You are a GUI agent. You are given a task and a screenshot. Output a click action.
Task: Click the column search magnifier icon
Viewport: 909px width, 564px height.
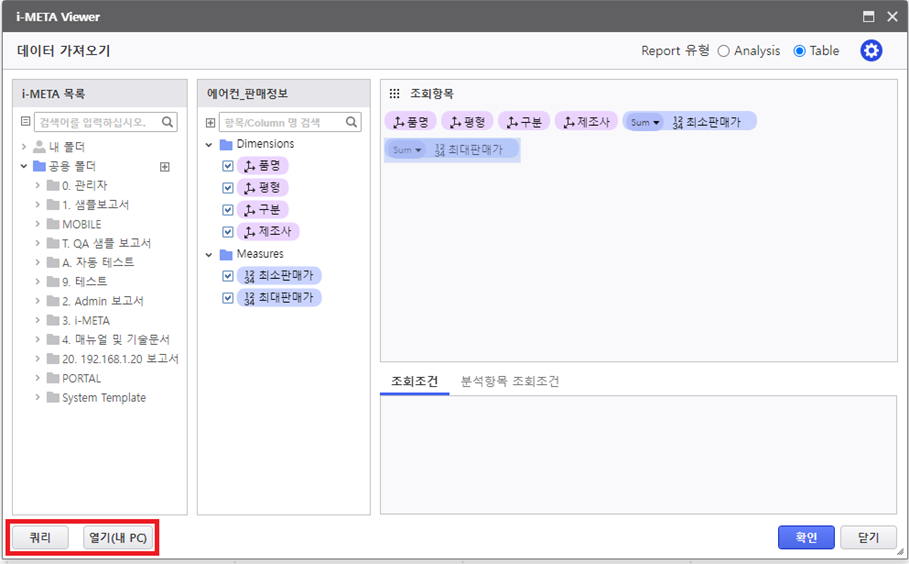352,123
